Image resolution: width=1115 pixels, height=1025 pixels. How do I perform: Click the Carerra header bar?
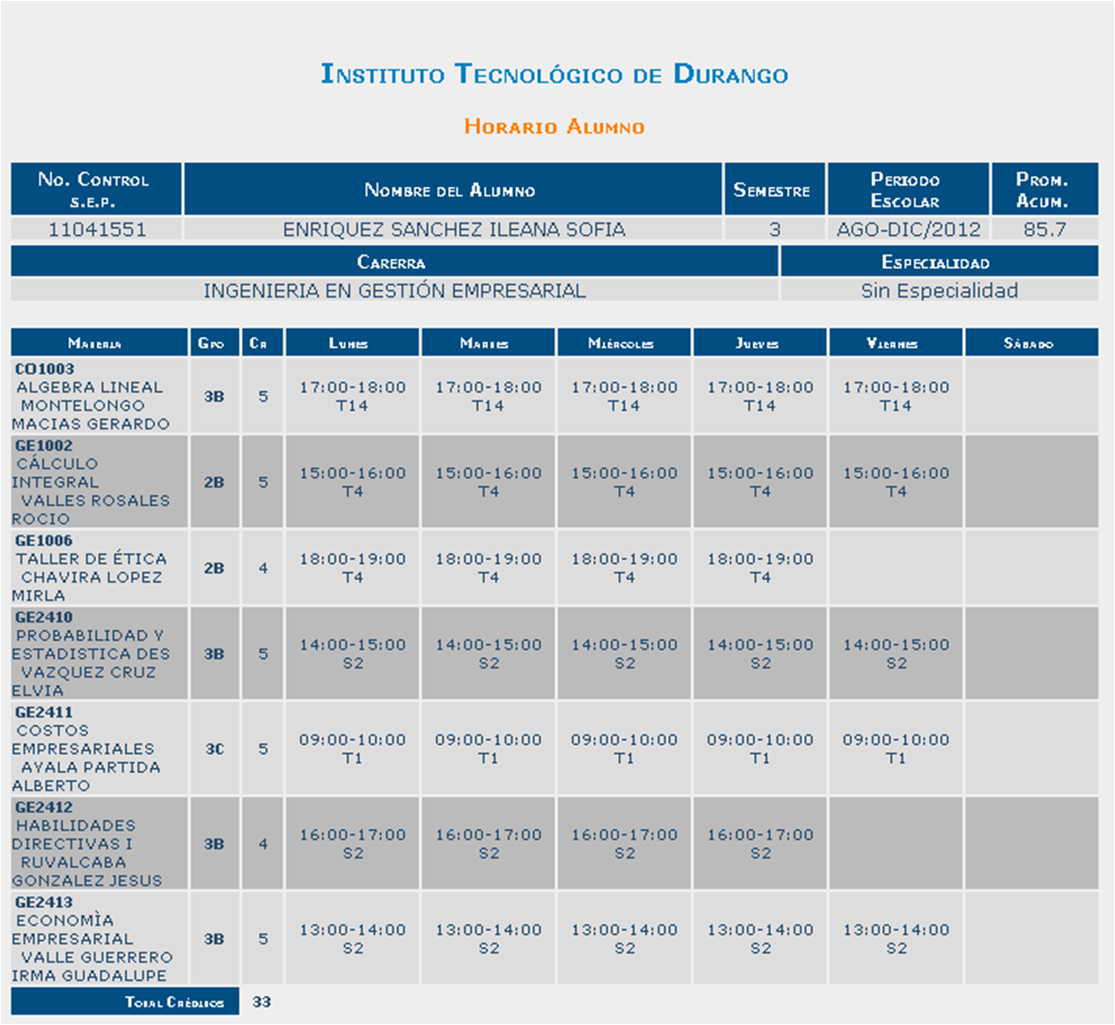(x=394, y=261)
